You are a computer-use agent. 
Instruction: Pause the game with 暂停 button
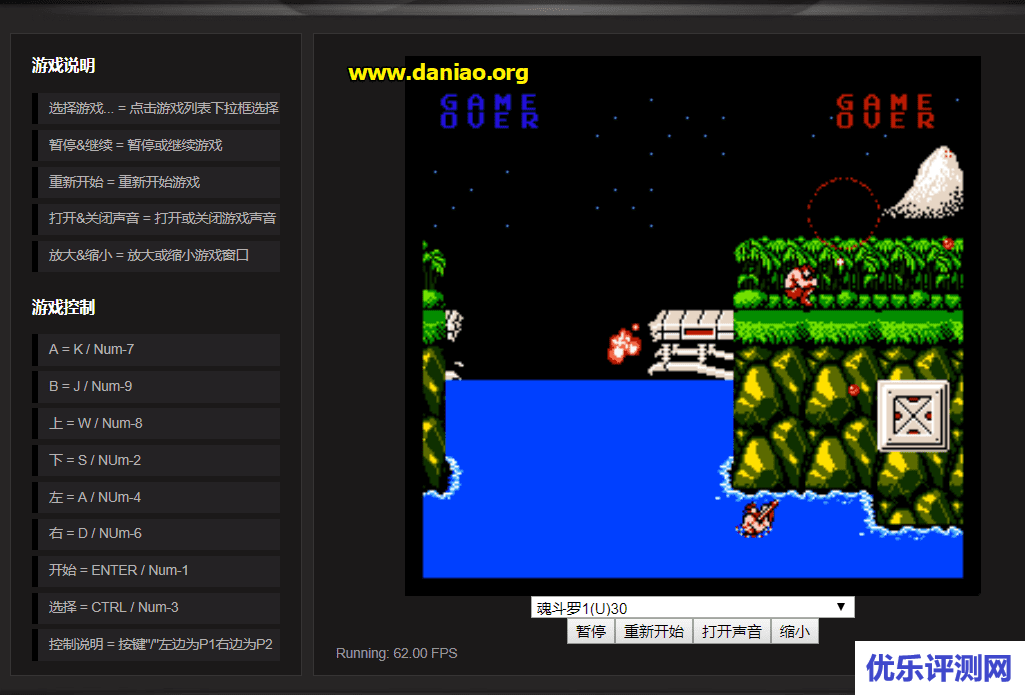coord(590,631)
